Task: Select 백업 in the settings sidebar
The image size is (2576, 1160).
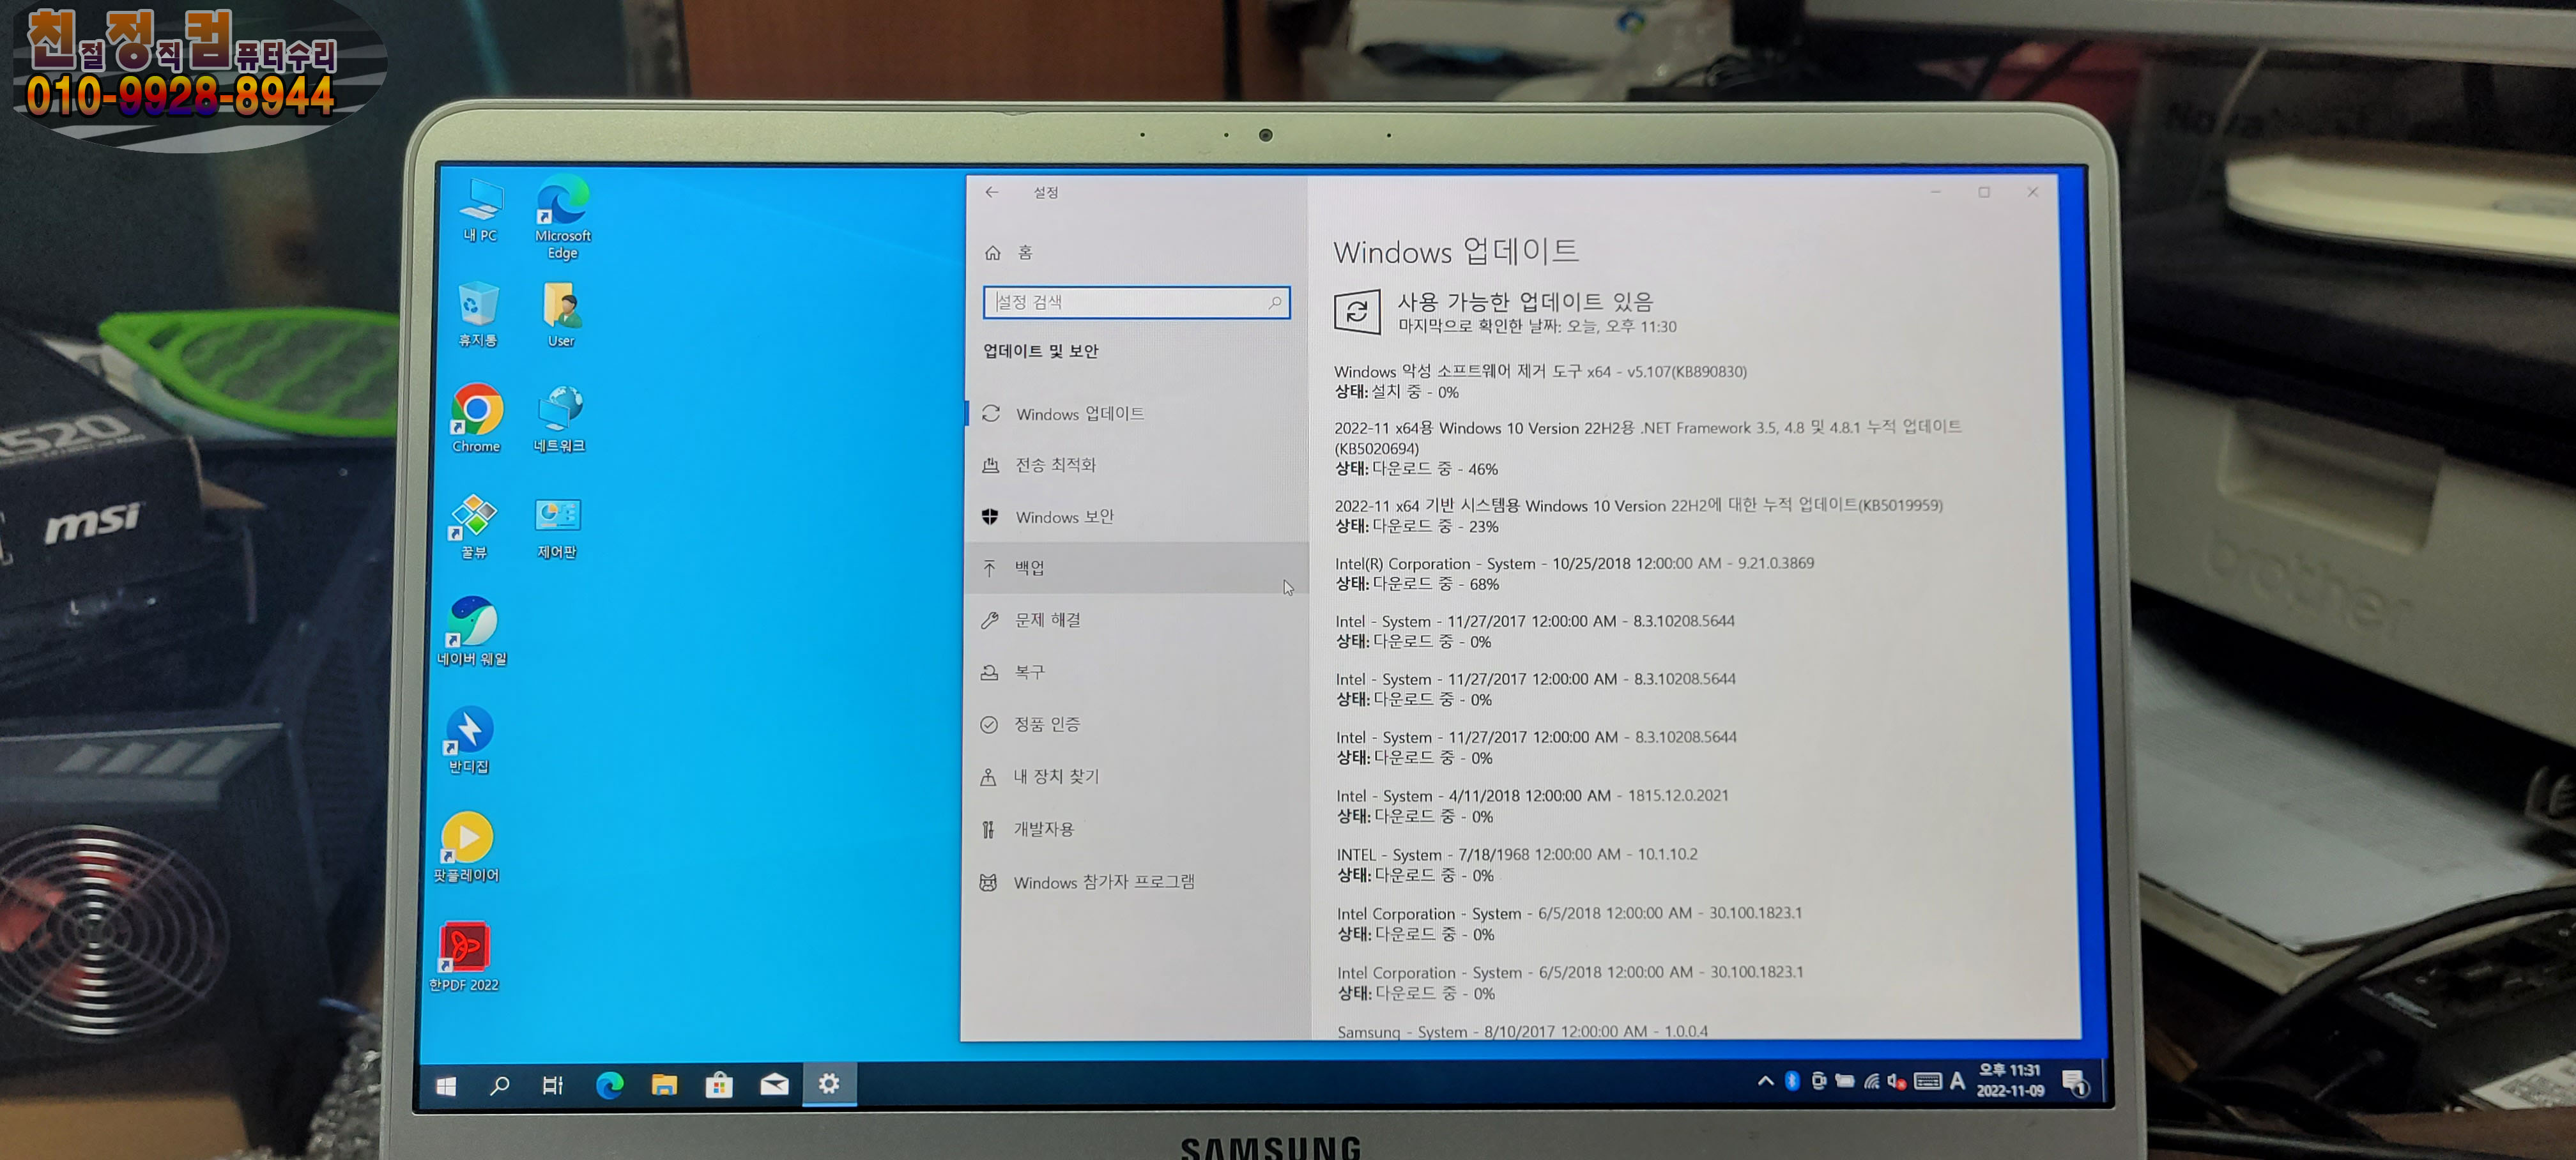Action: tap(1030, 568)
